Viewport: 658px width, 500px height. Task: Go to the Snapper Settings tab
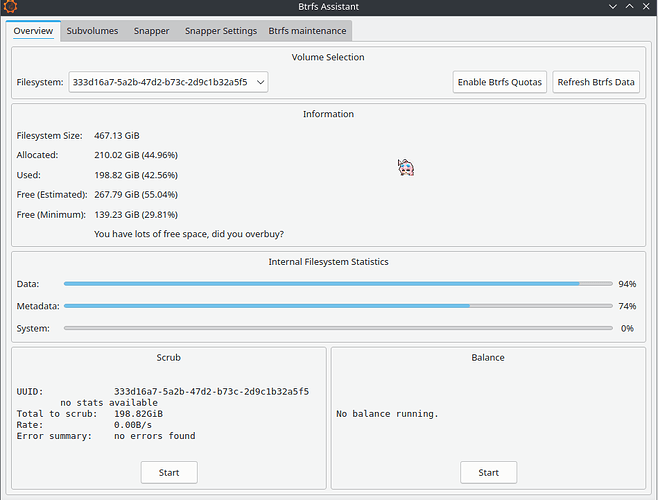(221, 31)
